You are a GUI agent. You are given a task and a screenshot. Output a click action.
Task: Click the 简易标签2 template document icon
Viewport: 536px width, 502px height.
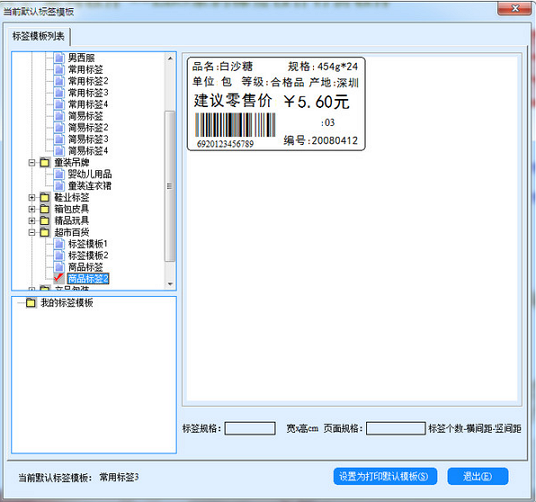(x=59, y=127)
